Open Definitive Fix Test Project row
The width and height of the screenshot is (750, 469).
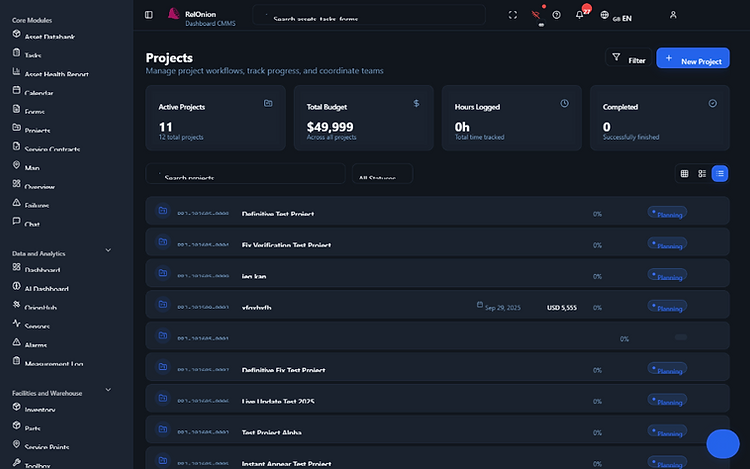(437, 367)
